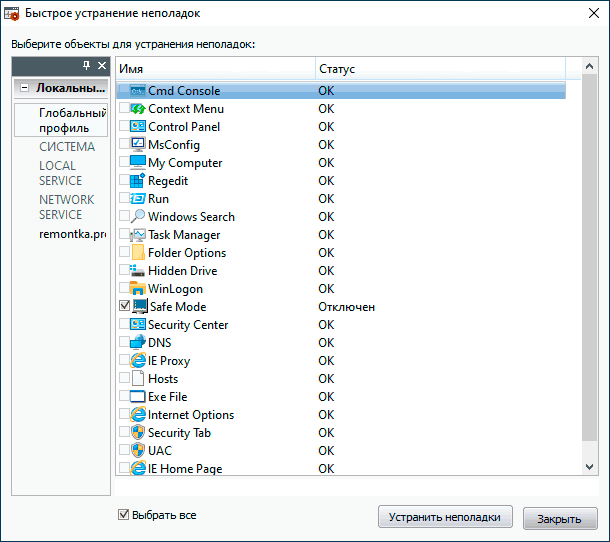The image size is (610, 542).
Task: Sort by the Имя column header
Action: tap(216, 69)
